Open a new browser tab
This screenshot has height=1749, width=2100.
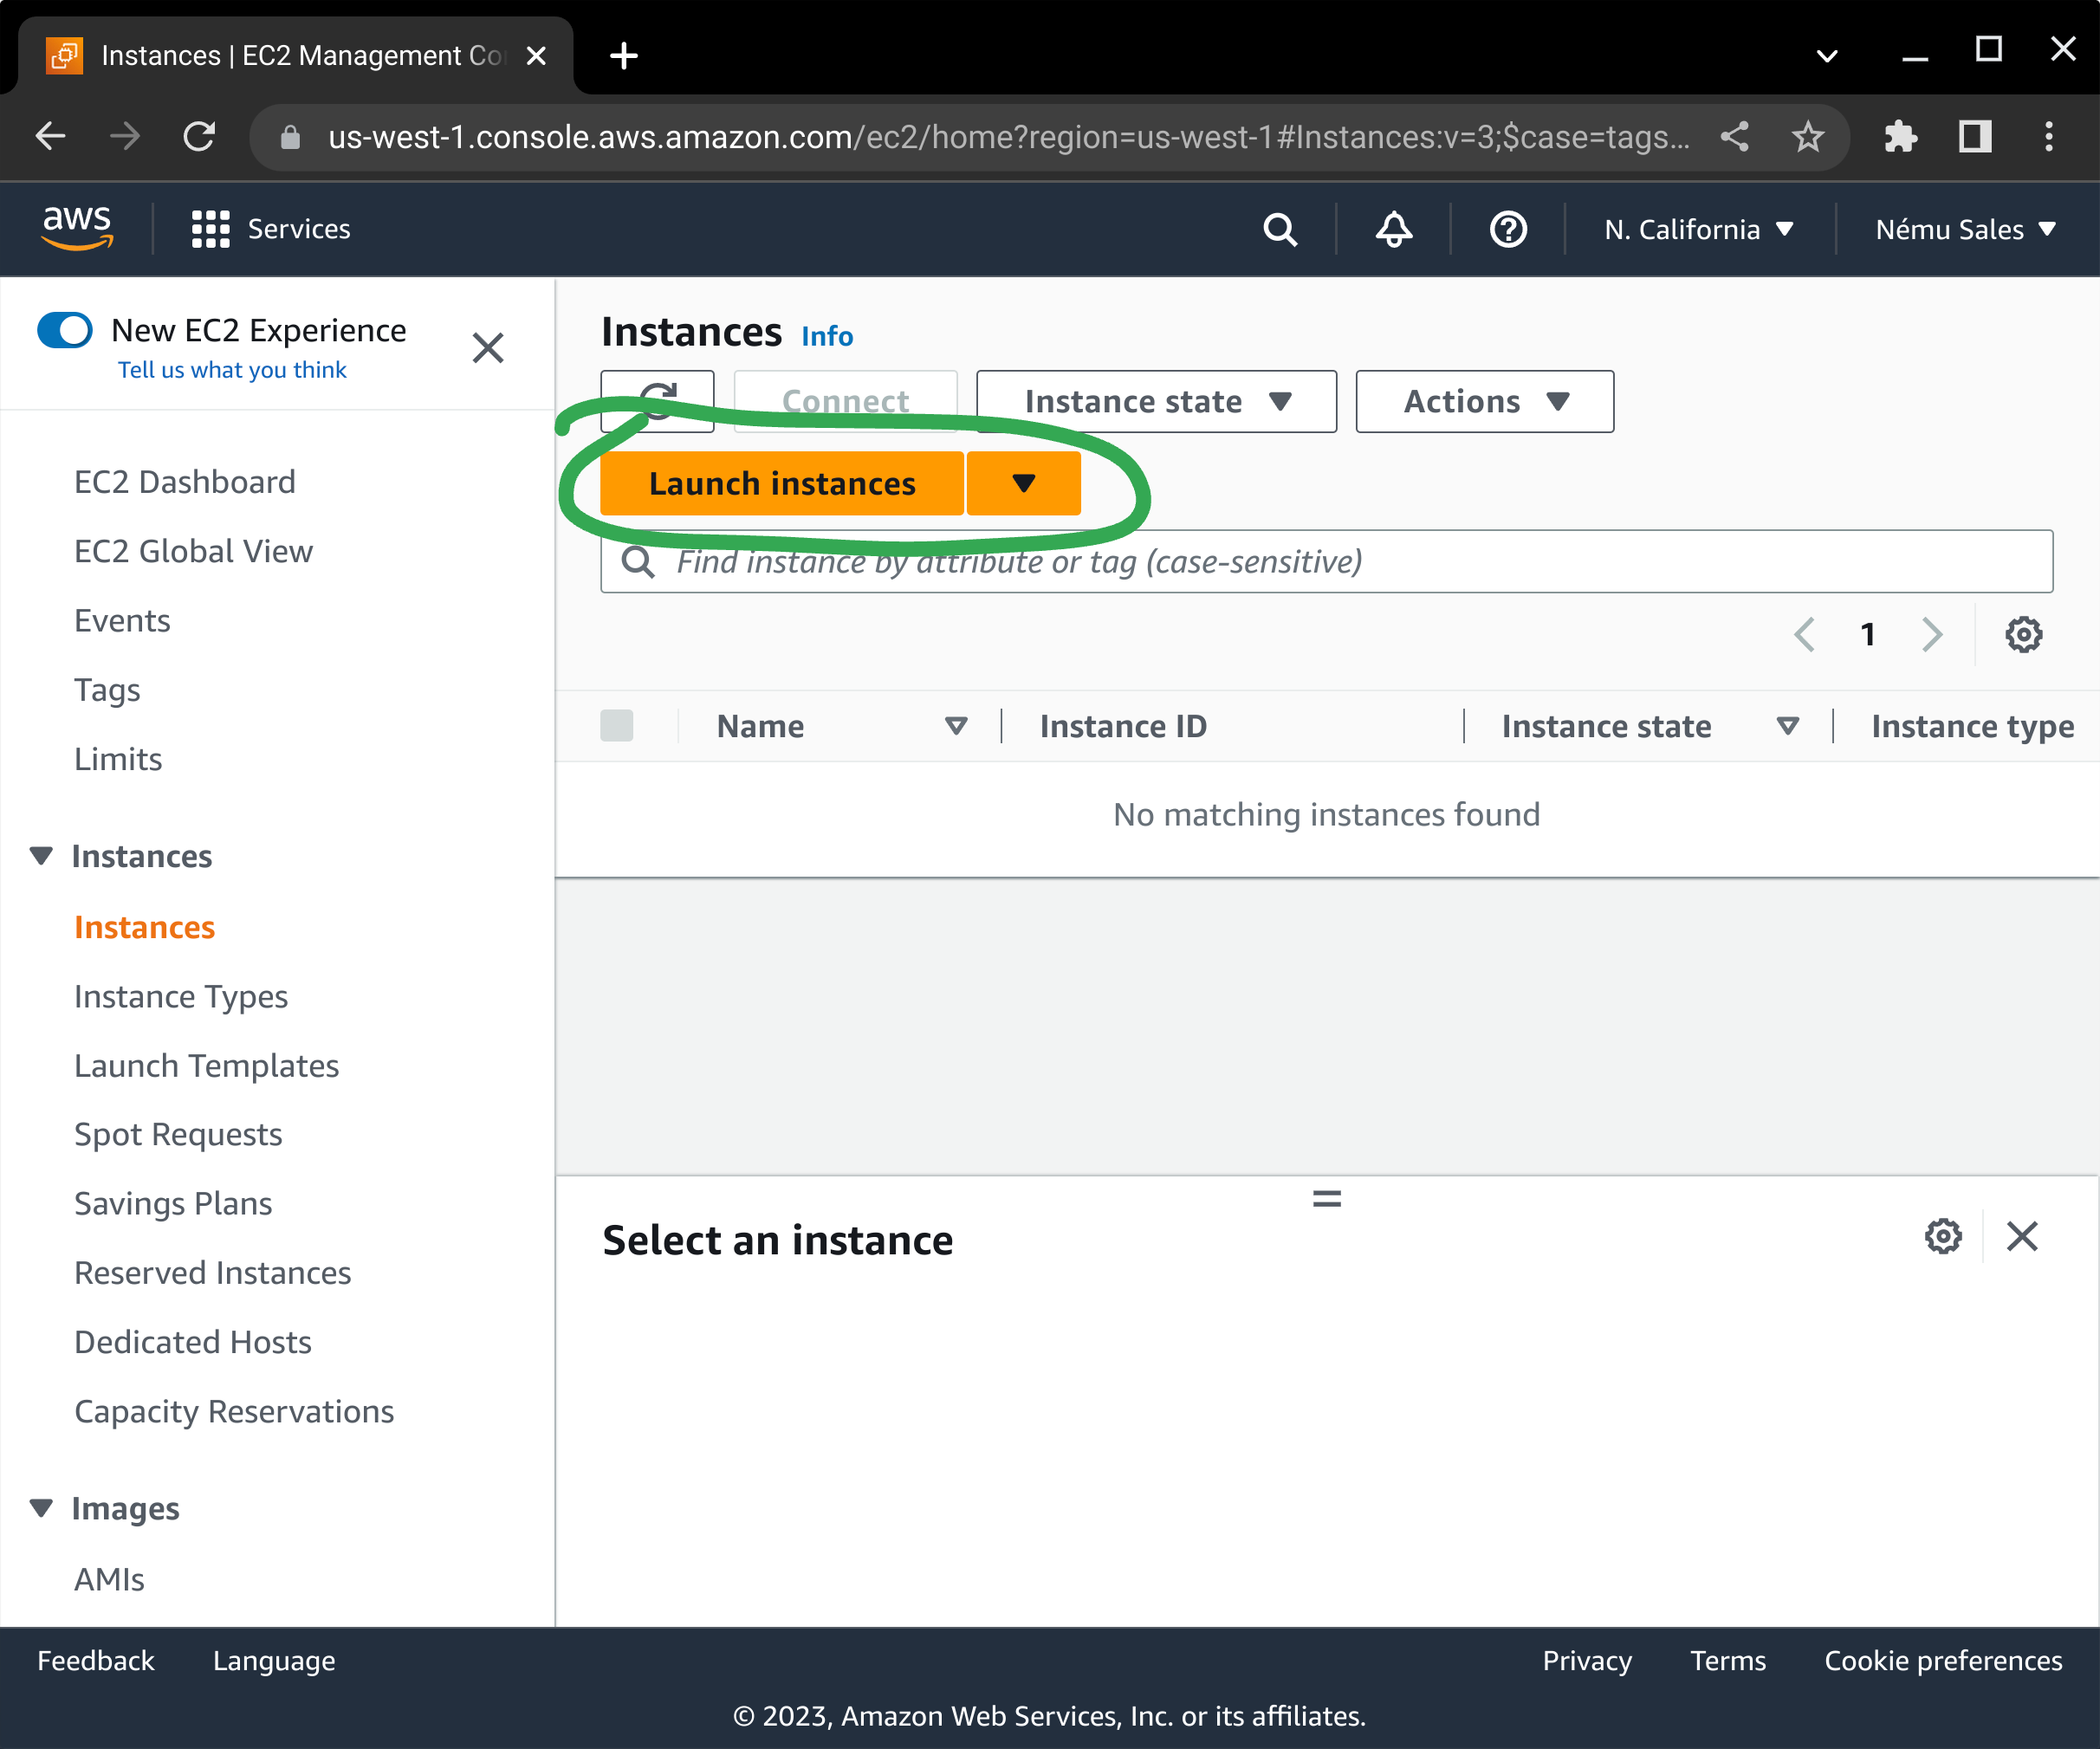624,56
